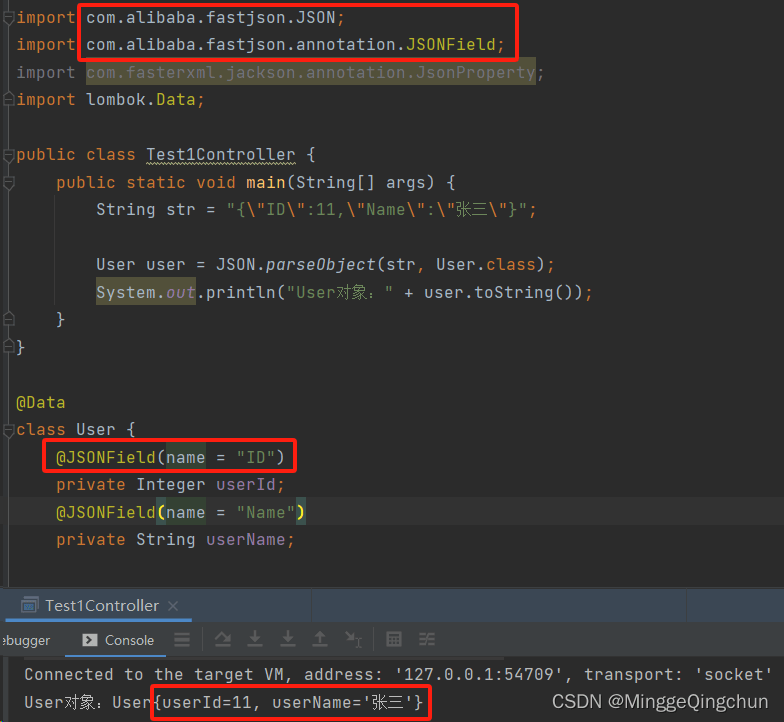Click the parseObject method call
This screenshot has width=784, height=722.
(x=320, y=264)
